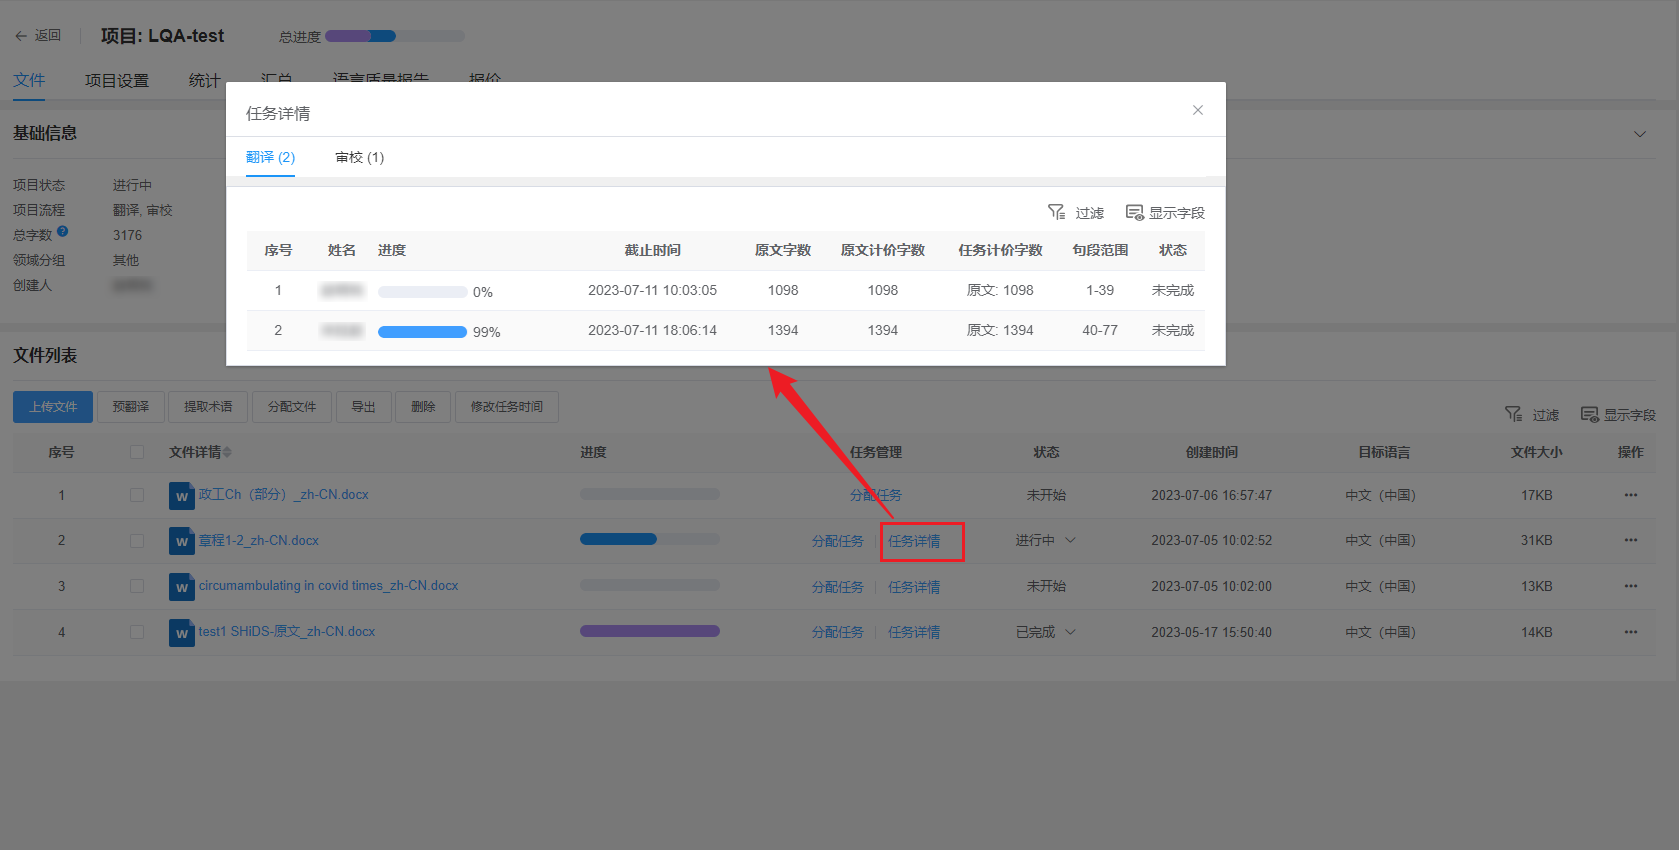Screen dimensions: 1679x850
Task: Toggle the select-all checkbox in file list header
Action: click(x=137, y=453)
